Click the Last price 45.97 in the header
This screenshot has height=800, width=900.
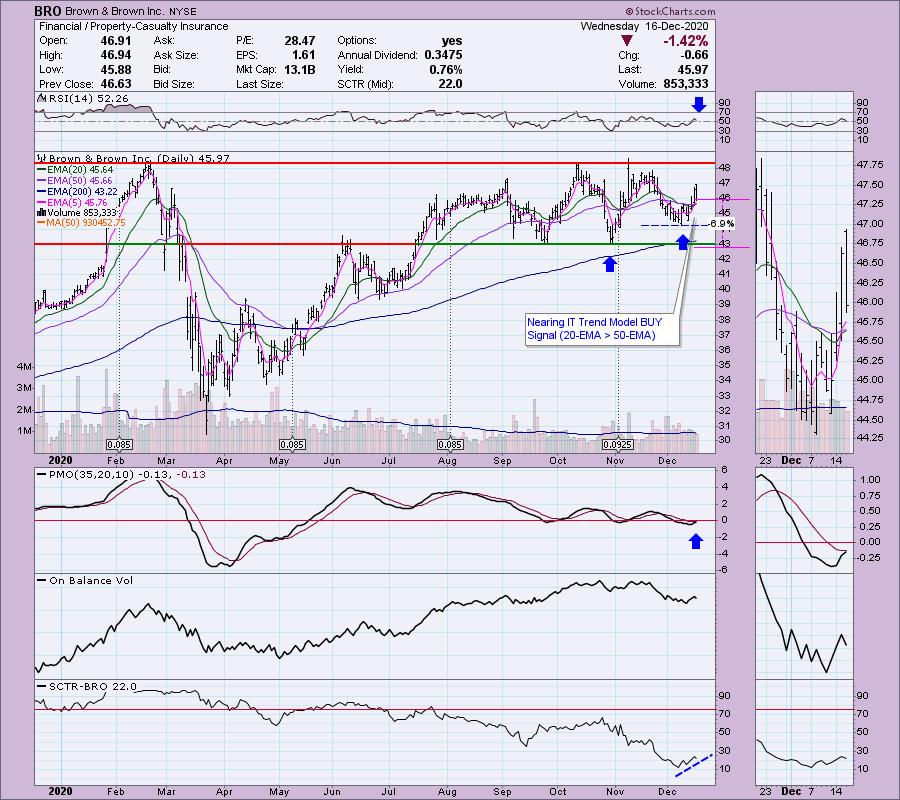pyautogui.click(x=695, y=69)
